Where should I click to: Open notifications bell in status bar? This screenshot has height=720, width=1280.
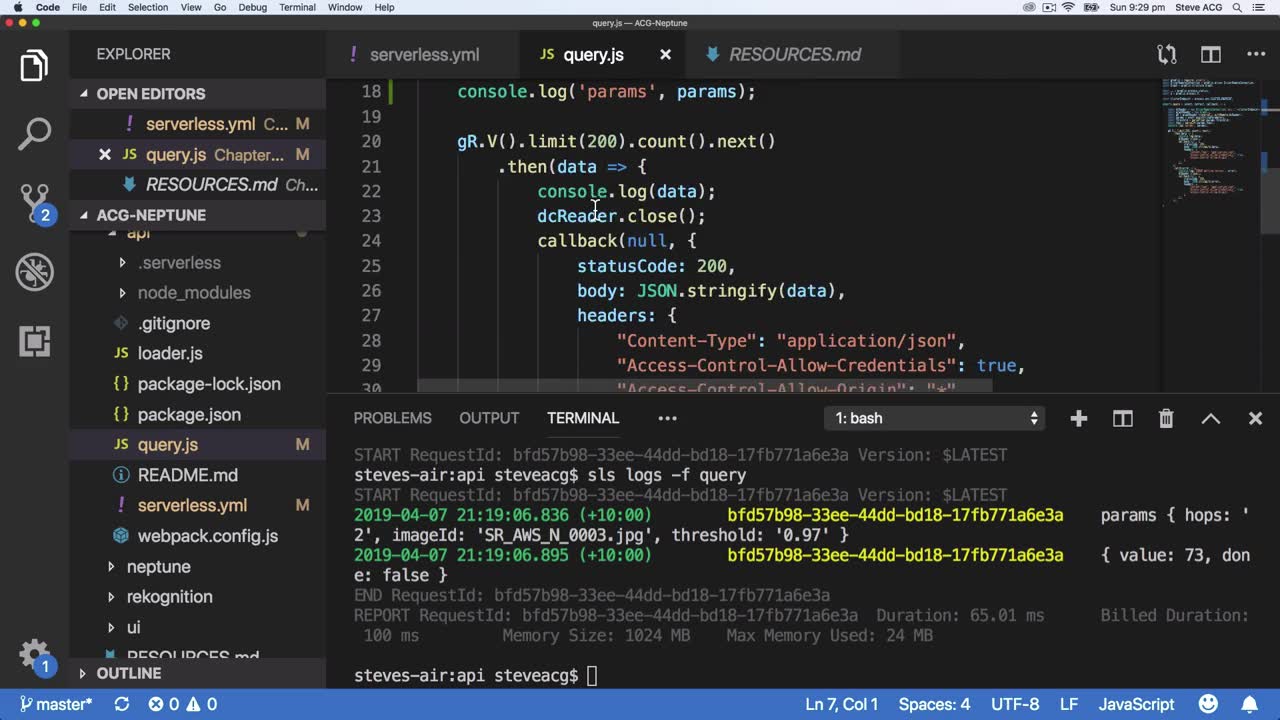1250,704
